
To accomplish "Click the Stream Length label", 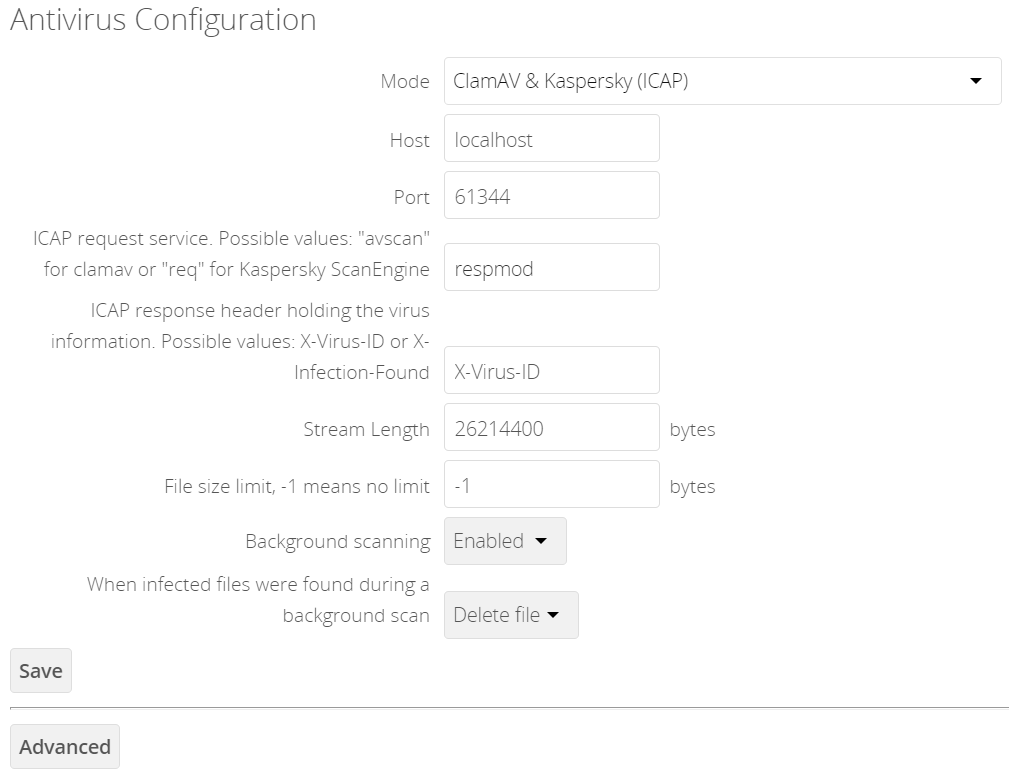I will pos(366,429).
